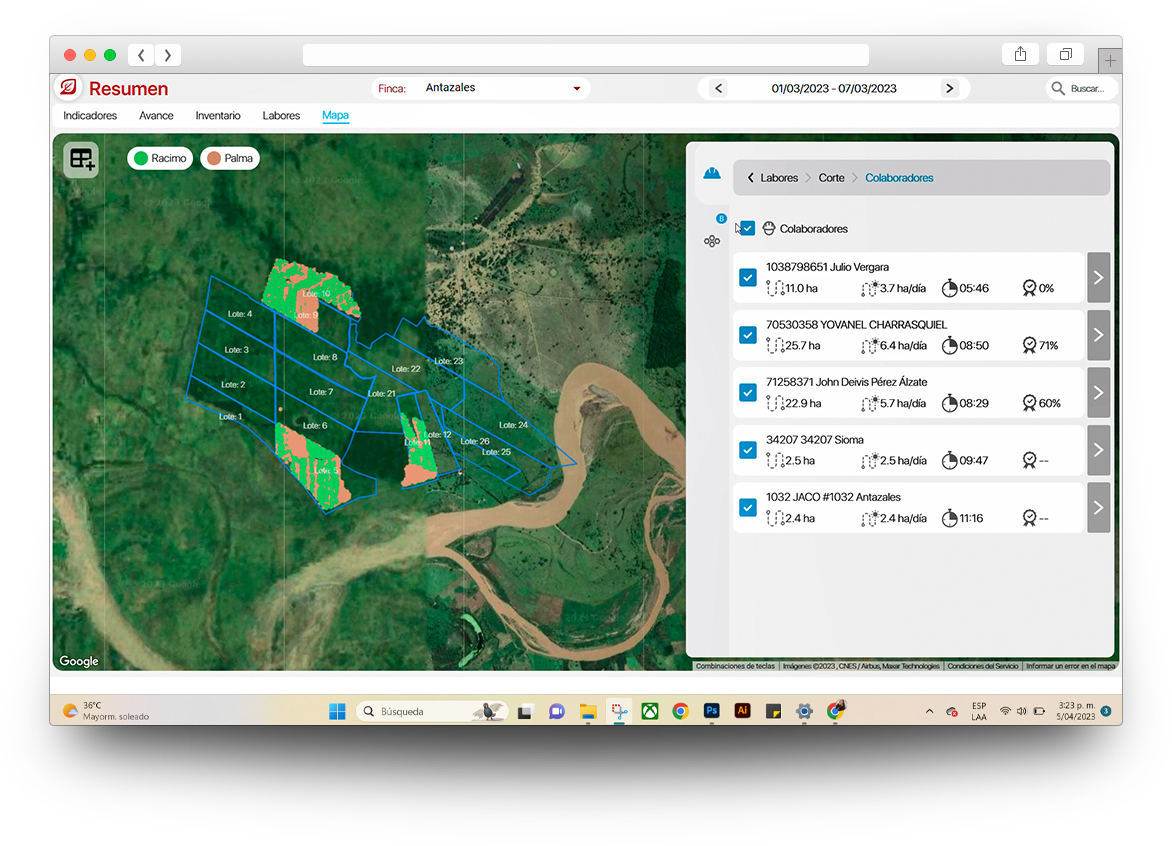Screen dimensions: 1172x846
Task: Click the Resumen leaf logo icon
Action: (68, 88)
